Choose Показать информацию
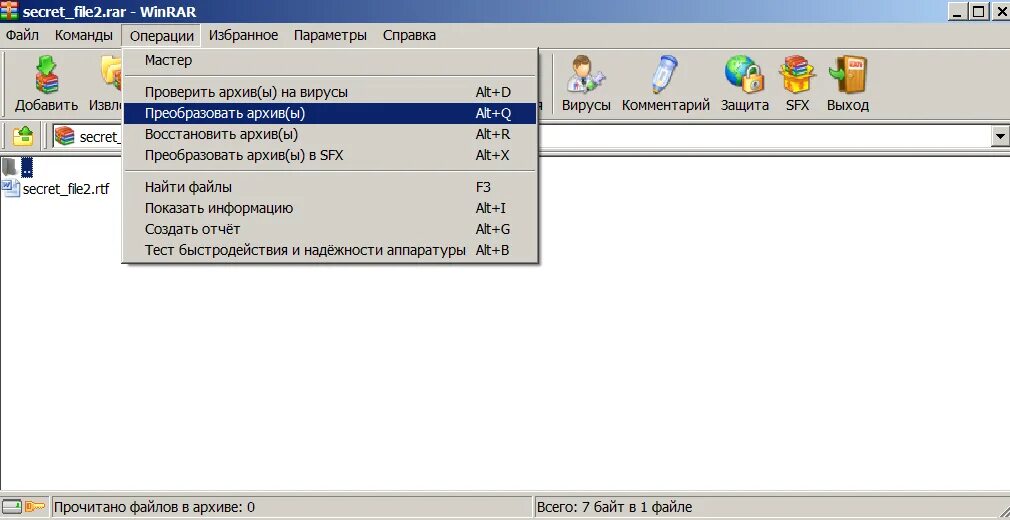 (x=330, y=208)
